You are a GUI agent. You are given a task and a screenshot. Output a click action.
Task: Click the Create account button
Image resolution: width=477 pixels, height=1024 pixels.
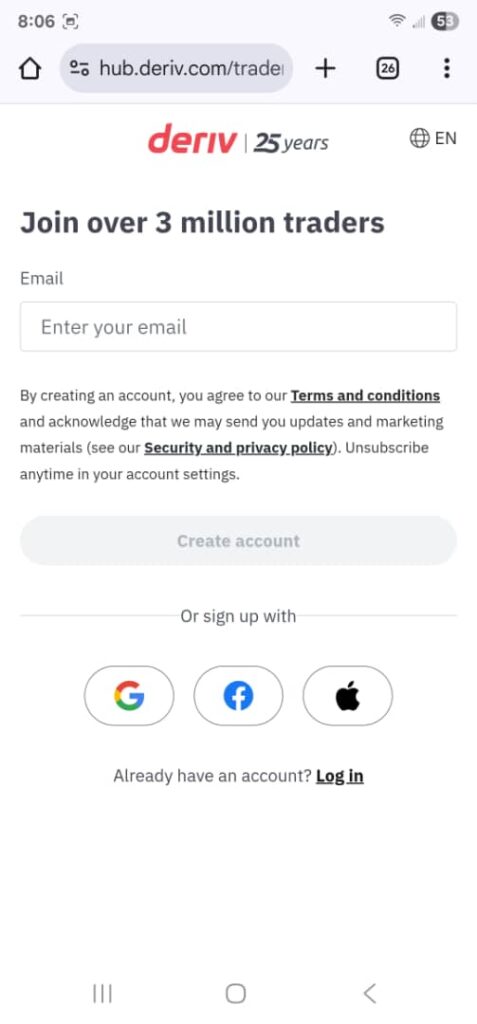tap(238, 541)
